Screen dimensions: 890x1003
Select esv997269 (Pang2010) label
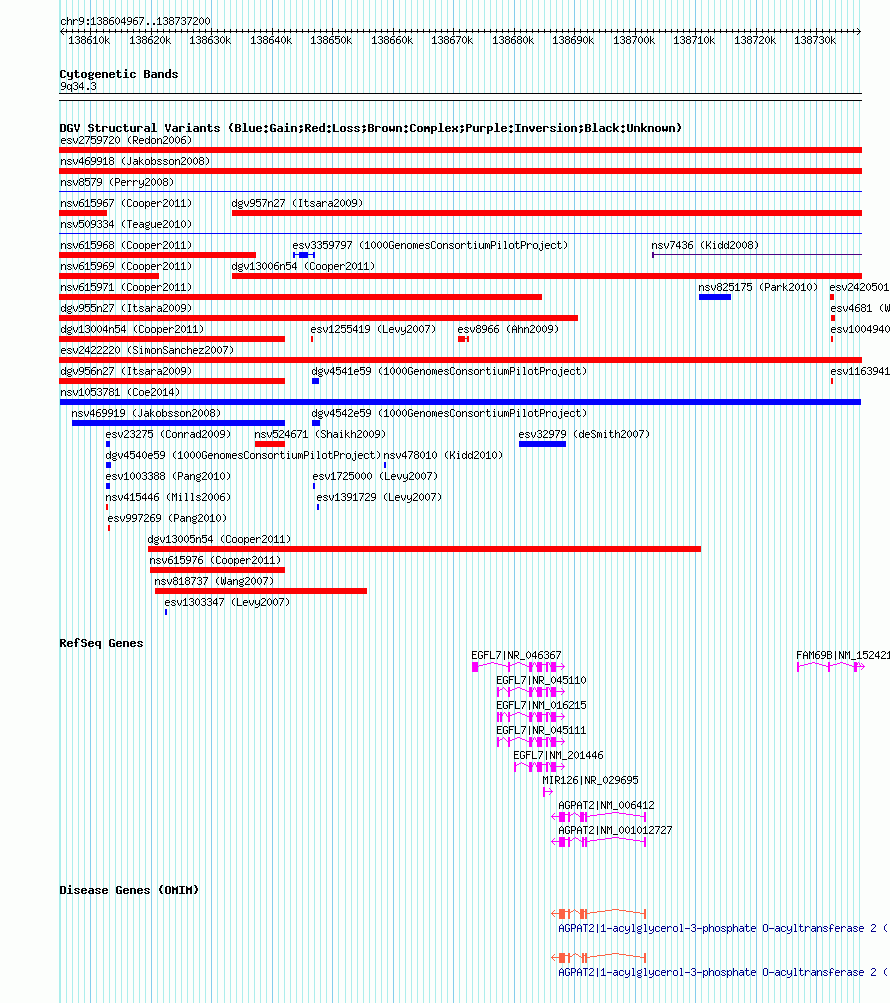tap(167, 518)
